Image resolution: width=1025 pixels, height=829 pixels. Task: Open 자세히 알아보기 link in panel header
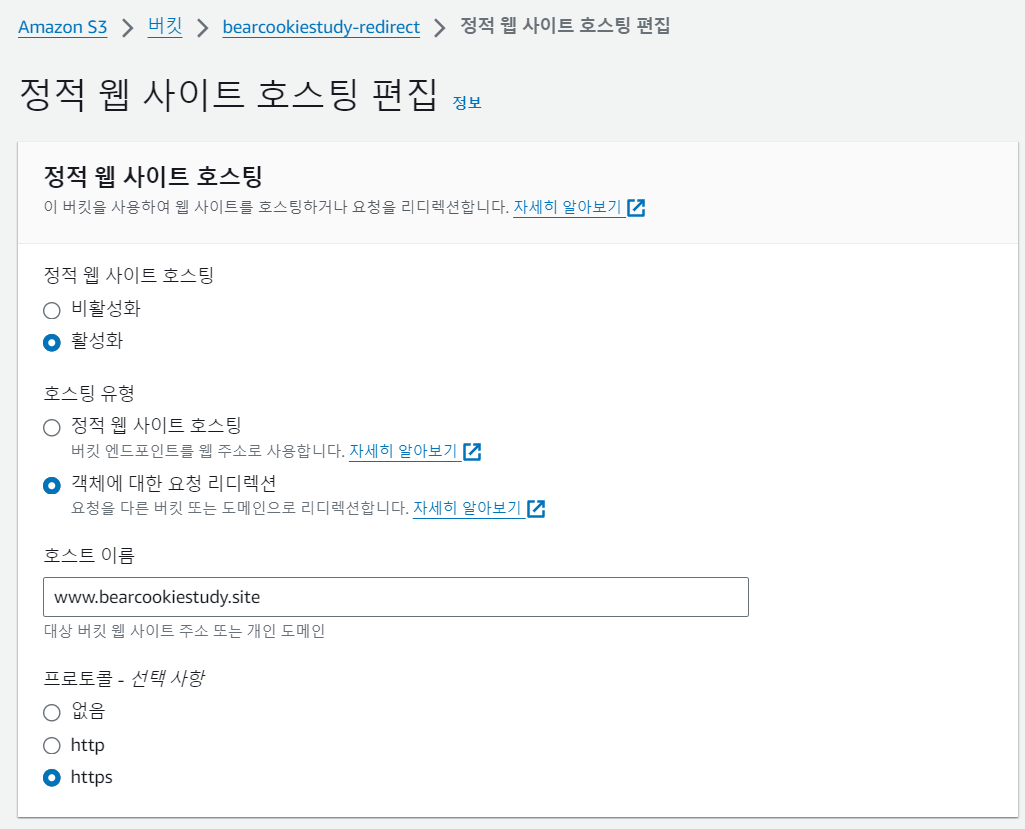coord(567,208)
